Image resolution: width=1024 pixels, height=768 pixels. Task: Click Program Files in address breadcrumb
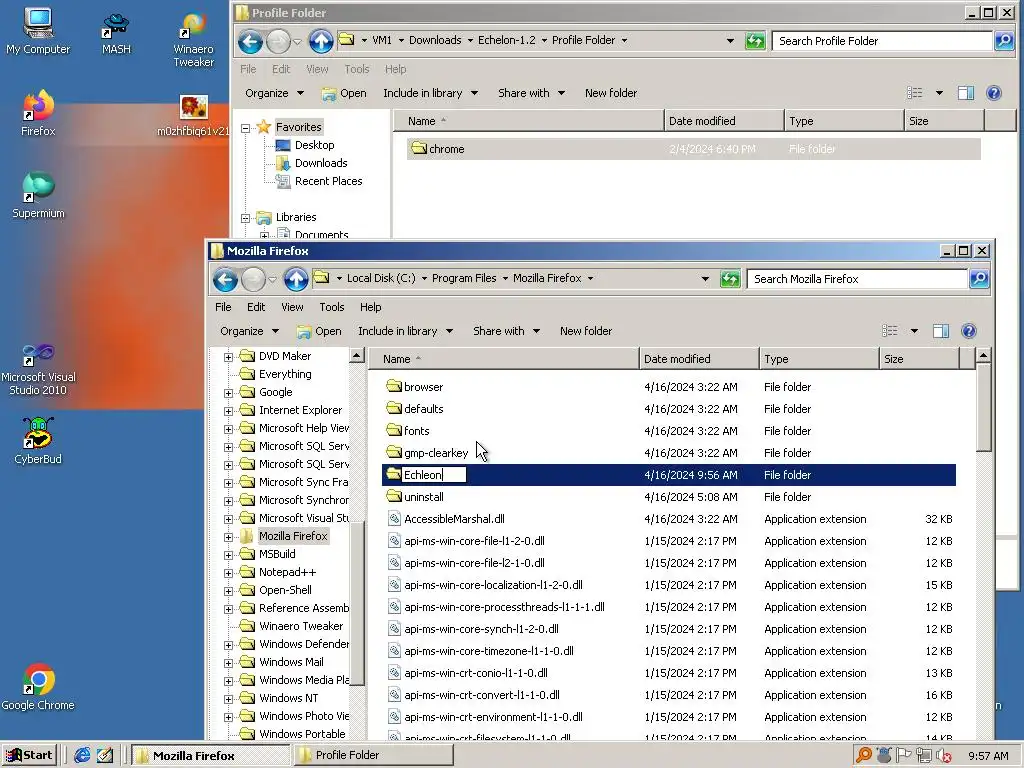click(x=464, y=279)
